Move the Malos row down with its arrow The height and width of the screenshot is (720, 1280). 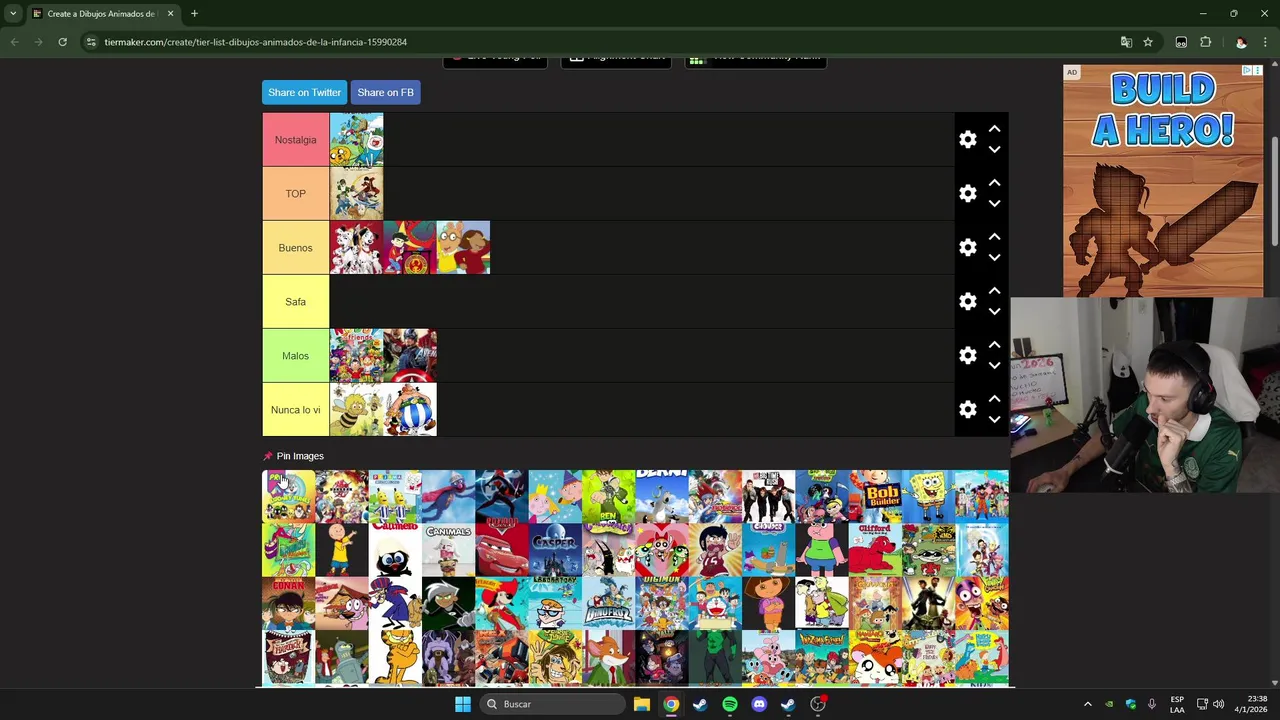click(x=994, y=366)
